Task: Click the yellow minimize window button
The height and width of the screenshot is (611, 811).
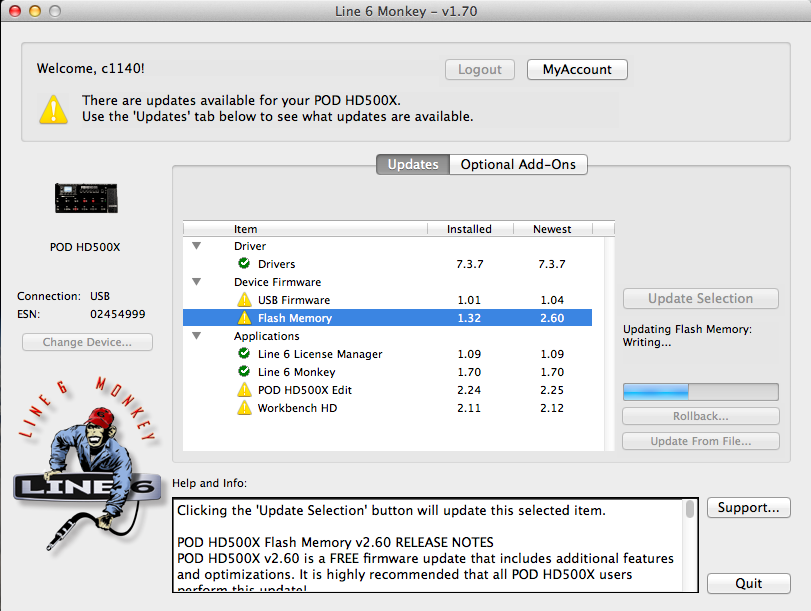Action: [x=35, y=11]
